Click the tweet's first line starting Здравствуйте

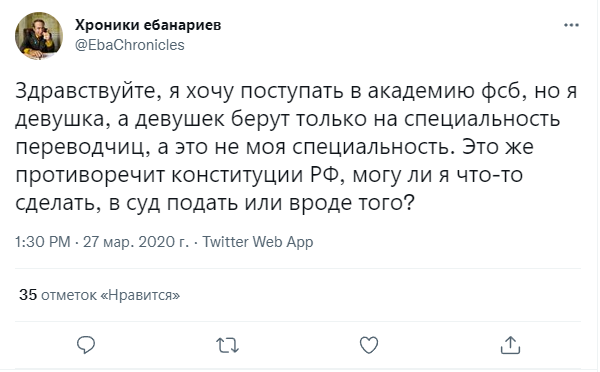point(296,92)
